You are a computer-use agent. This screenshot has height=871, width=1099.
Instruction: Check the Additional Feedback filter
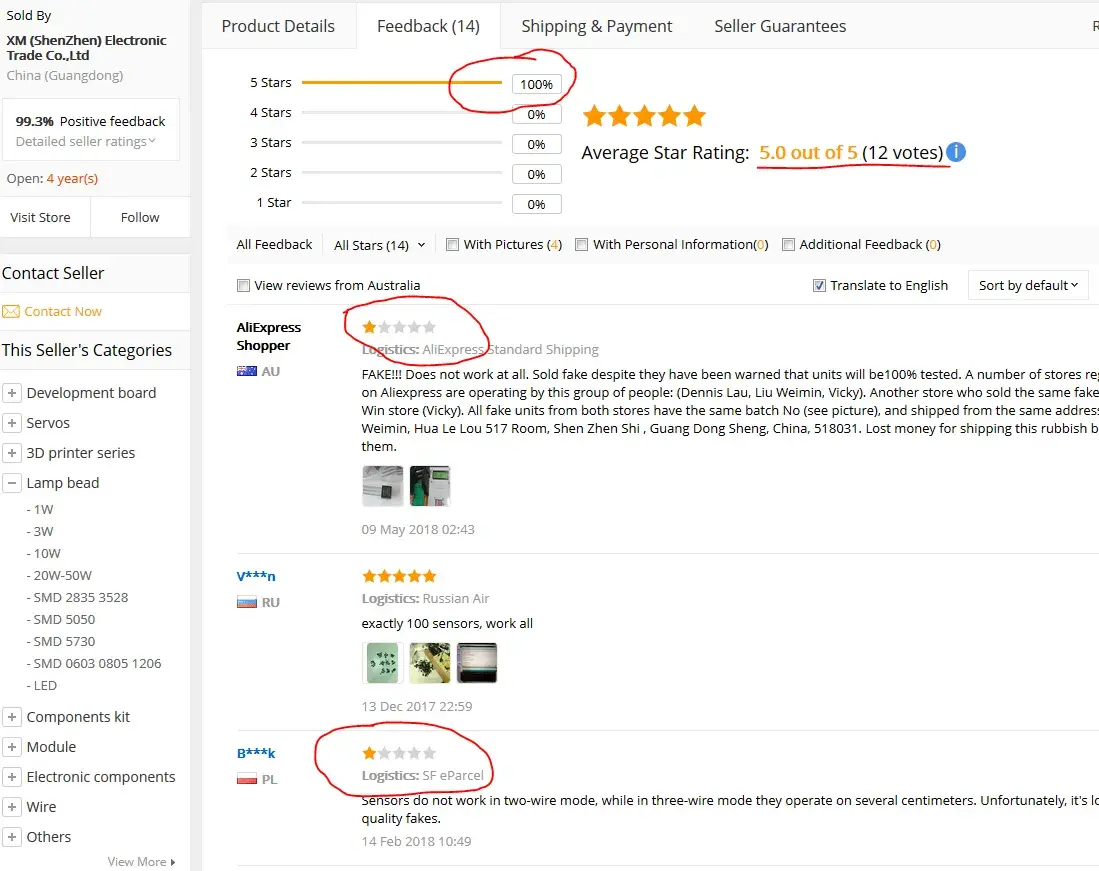[789, 244]
